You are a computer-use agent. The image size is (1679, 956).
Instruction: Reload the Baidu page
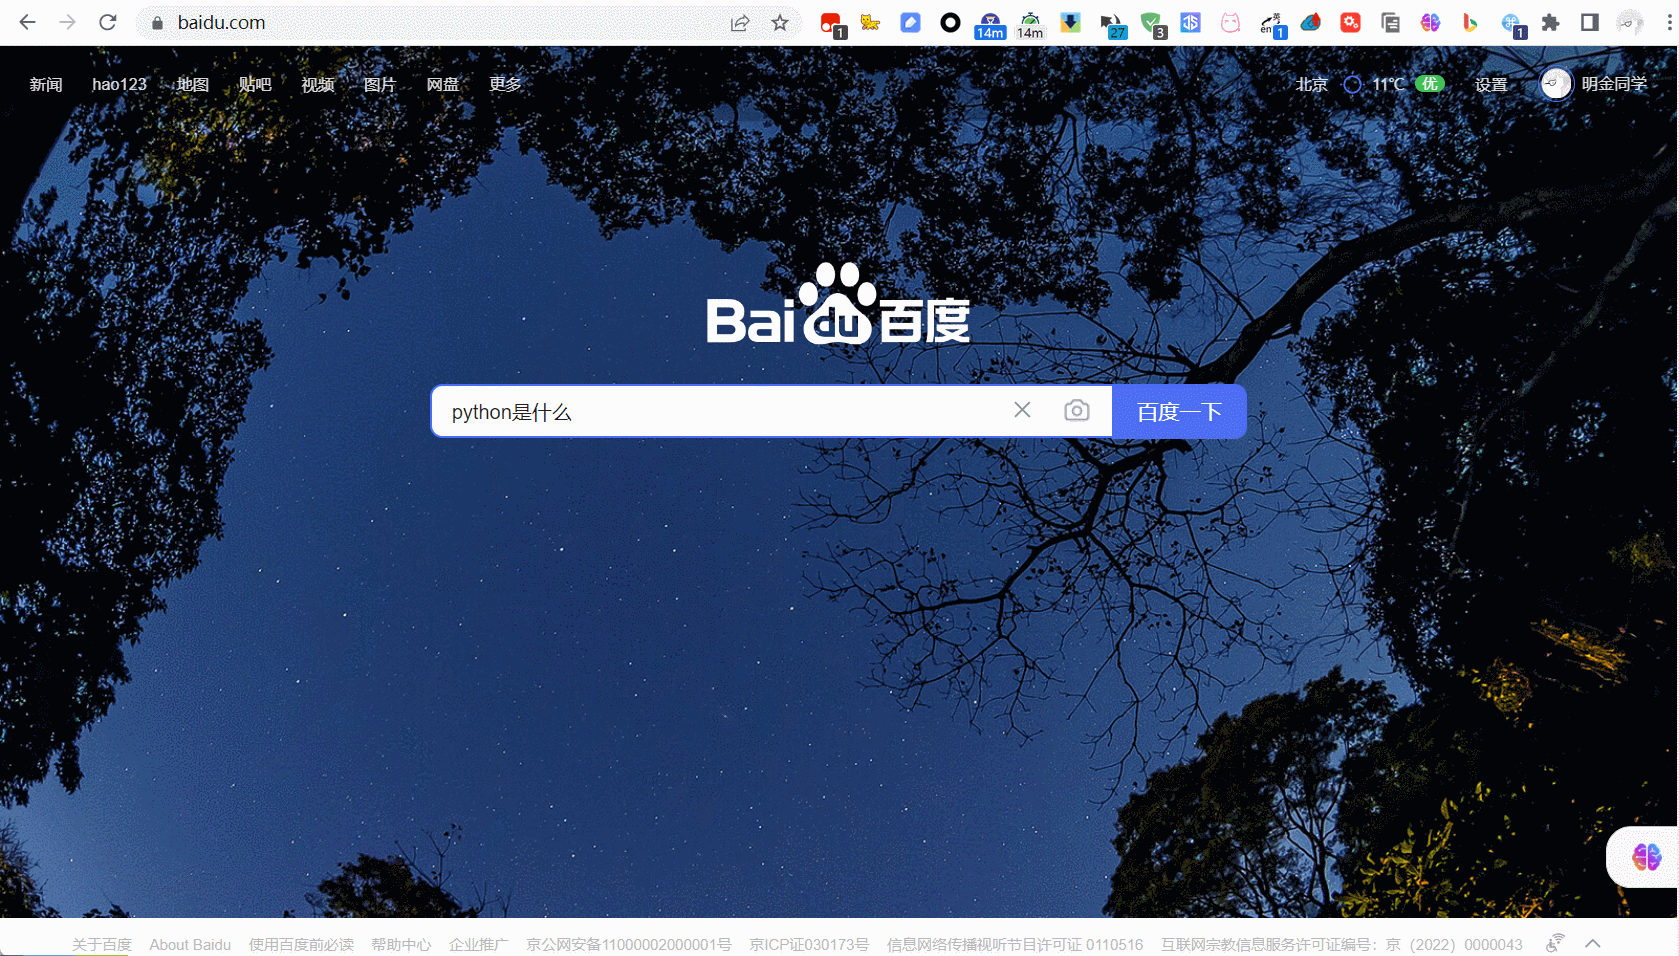tap(108, 22)
